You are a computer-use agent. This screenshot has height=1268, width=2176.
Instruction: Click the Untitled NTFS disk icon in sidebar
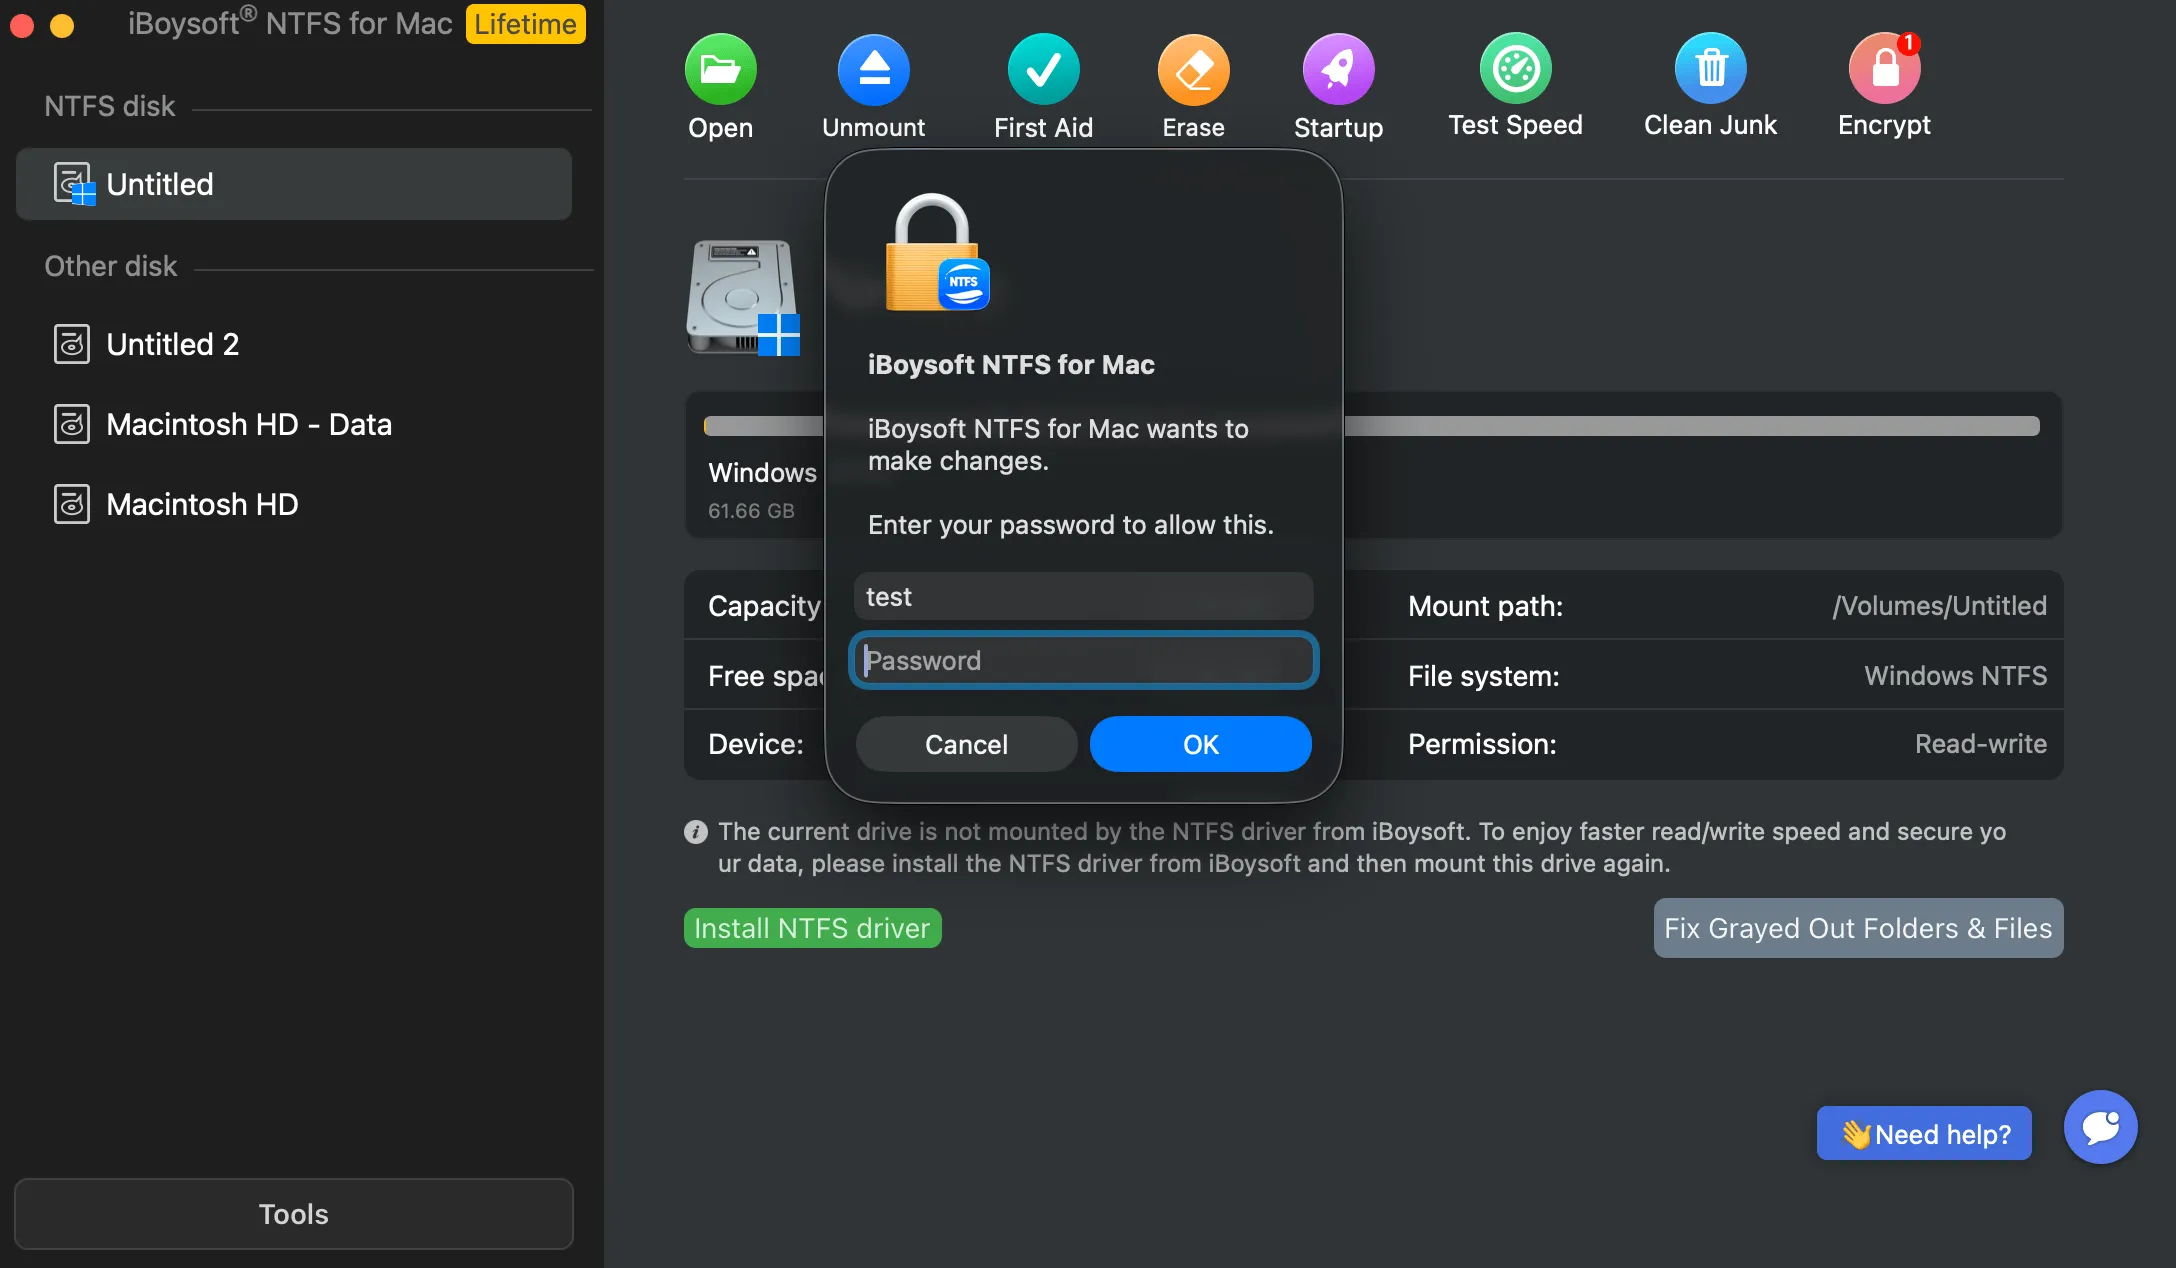[74, 184]
